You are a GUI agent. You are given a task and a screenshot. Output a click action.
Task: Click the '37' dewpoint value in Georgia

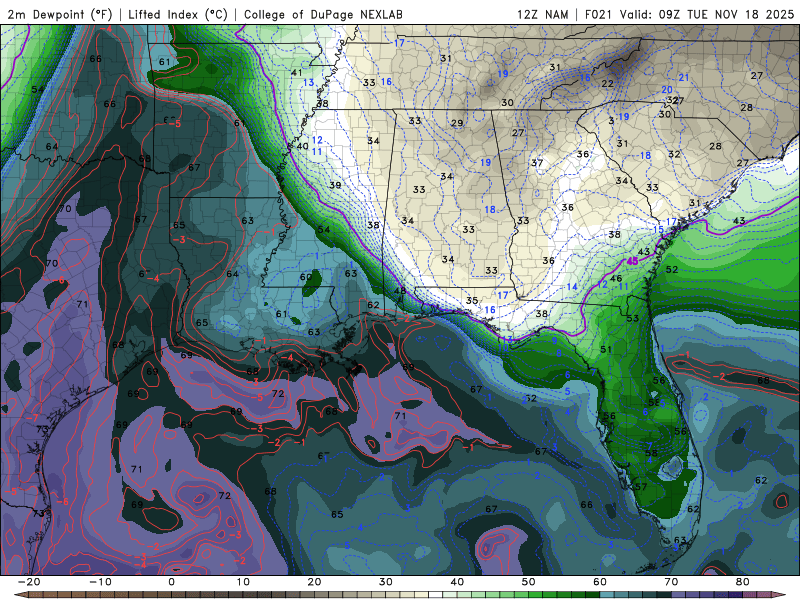[x=537, y=163]
